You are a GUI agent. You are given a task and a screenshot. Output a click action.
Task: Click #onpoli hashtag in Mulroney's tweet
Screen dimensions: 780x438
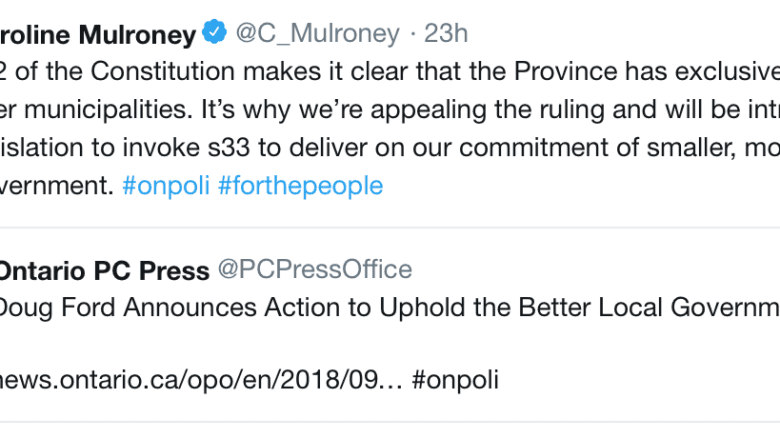click(166, 186)
